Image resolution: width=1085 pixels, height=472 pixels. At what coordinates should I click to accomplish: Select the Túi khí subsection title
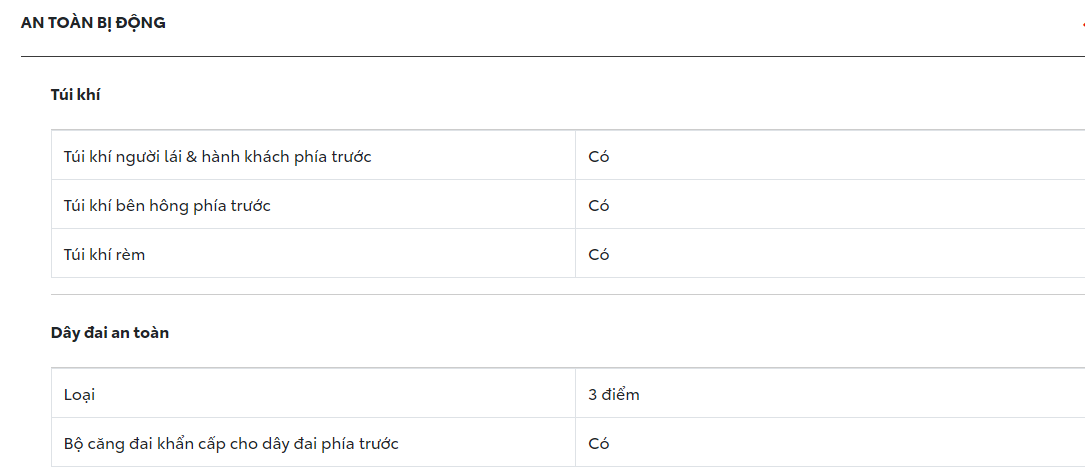click(x=76, y=95)
